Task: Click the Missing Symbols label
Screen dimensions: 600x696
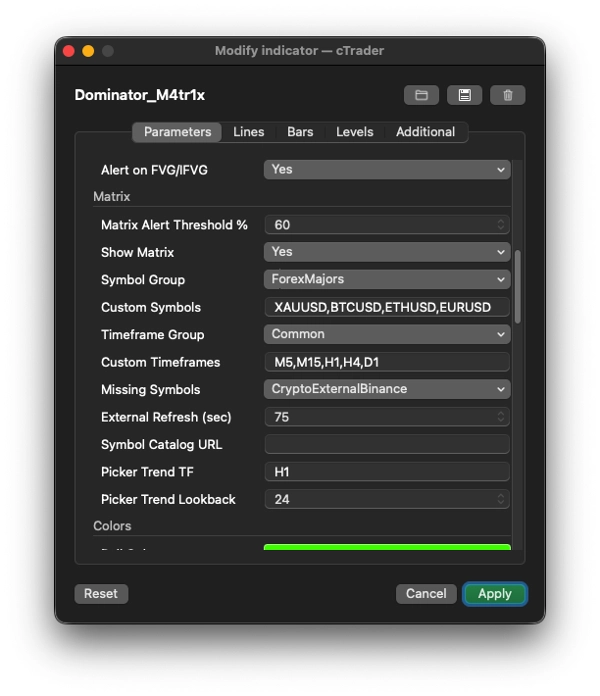Action: (150, 390)
